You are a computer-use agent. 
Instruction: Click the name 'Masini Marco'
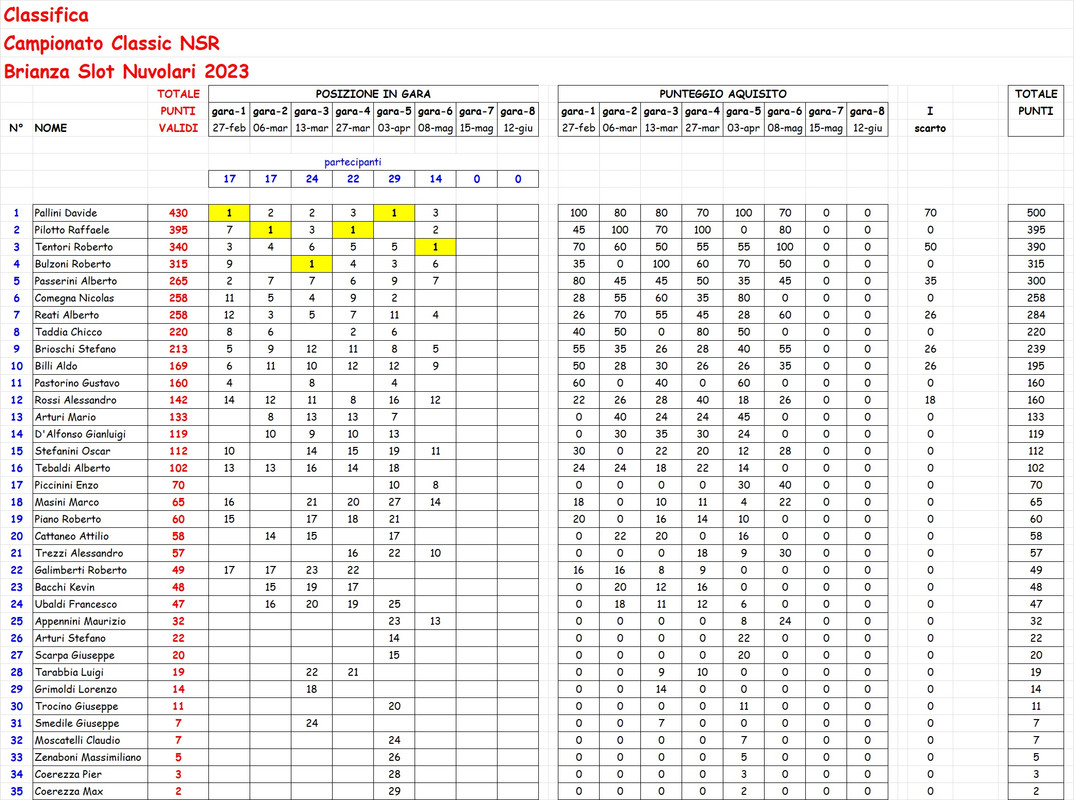66,502
